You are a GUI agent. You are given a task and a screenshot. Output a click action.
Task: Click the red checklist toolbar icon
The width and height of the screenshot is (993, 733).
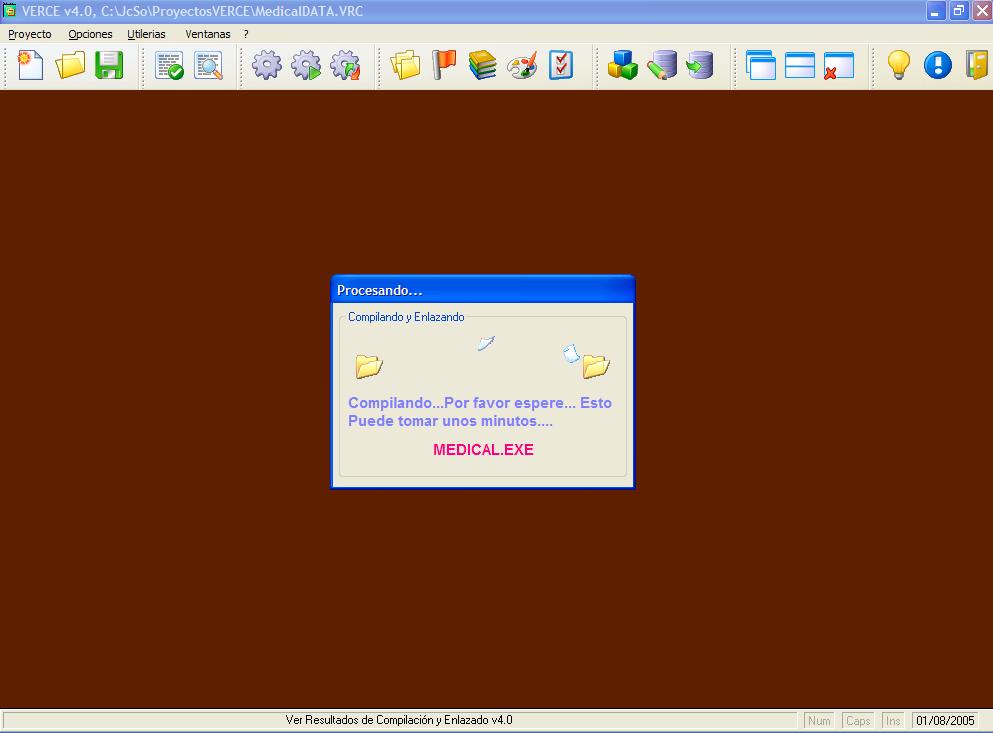[561, 66]
